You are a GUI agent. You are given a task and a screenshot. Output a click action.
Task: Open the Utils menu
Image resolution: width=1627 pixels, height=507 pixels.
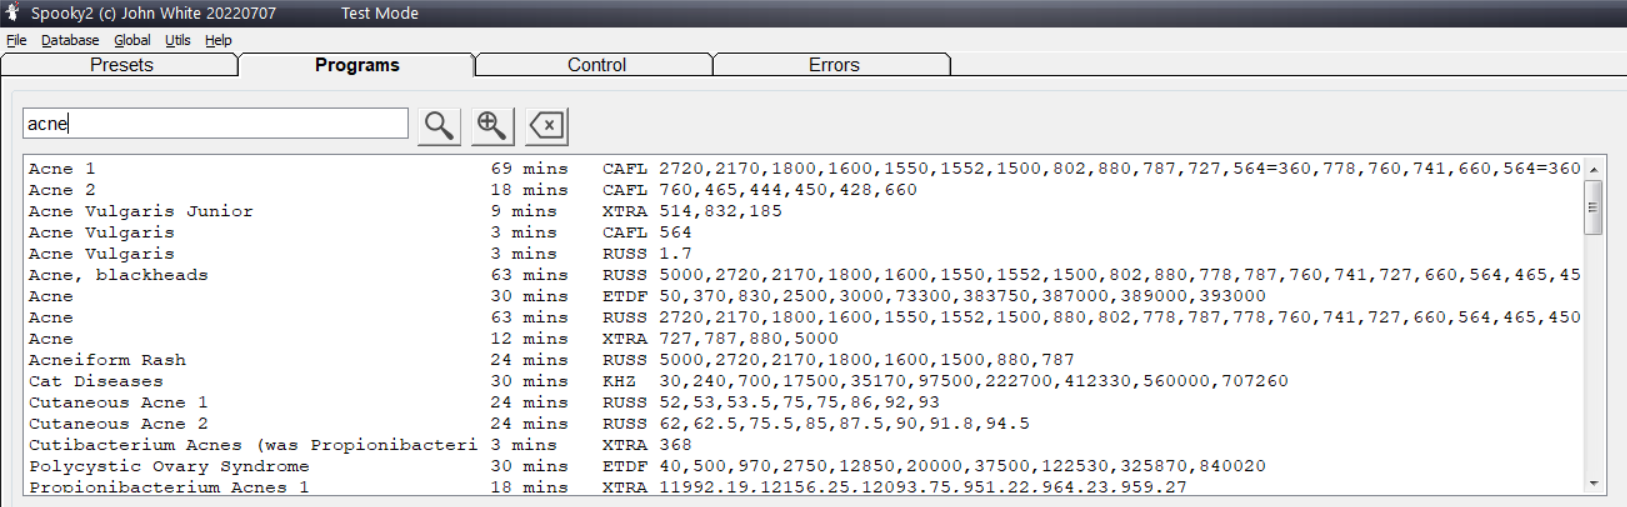pyautogui.click(x=178, y=40)
